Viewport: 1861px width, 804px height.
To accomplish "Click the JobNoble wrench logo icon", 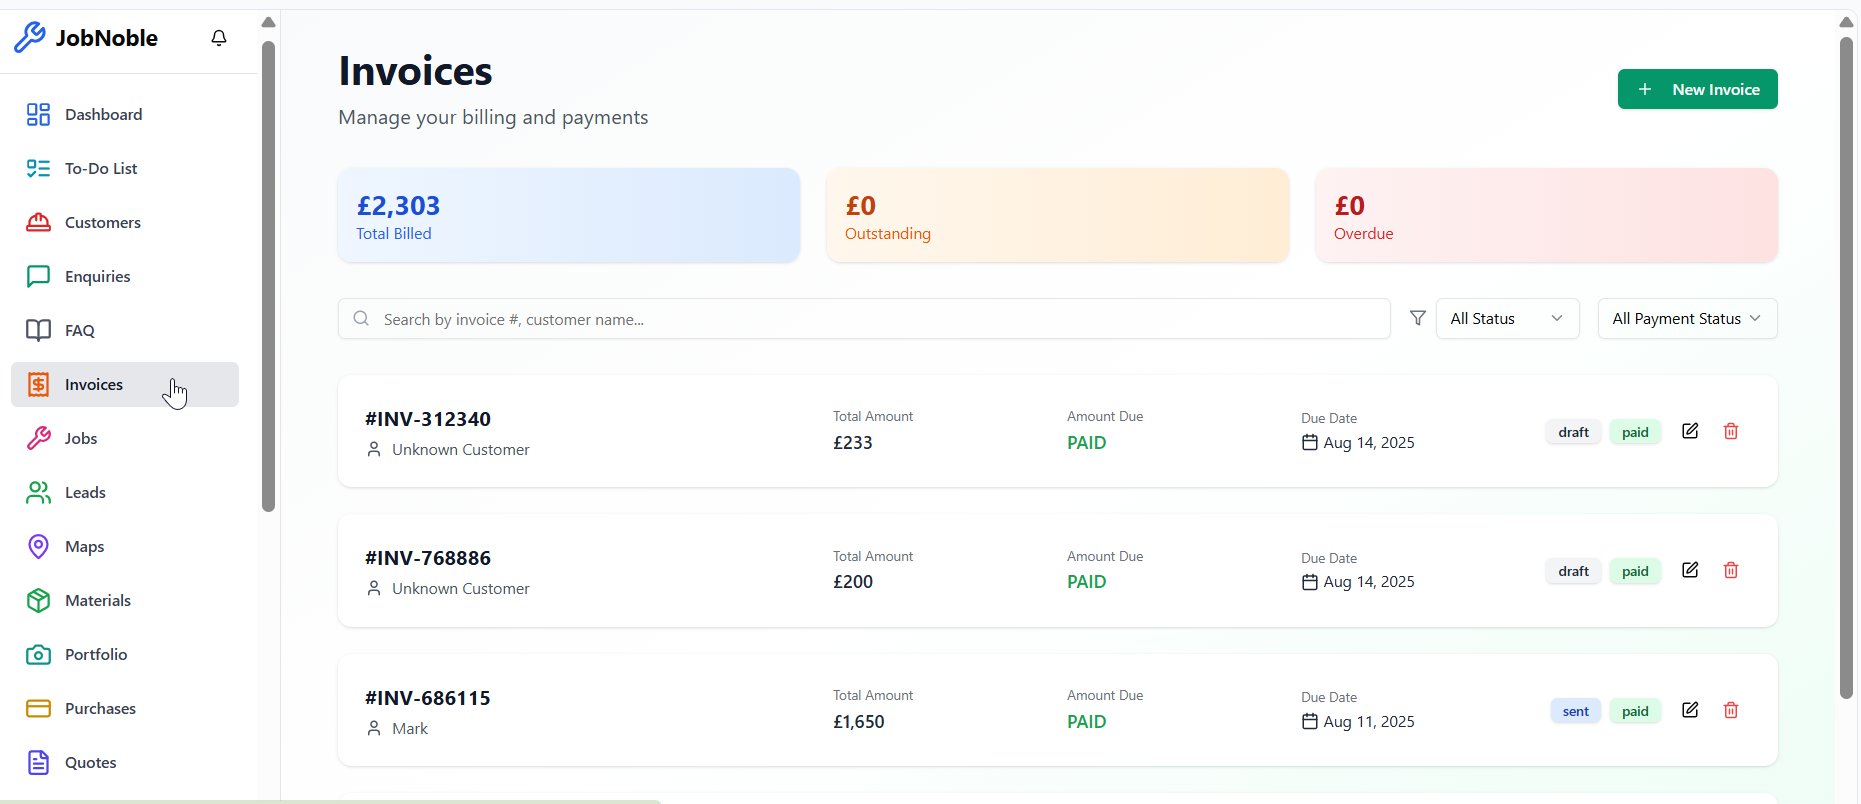I will click(30, 37).
